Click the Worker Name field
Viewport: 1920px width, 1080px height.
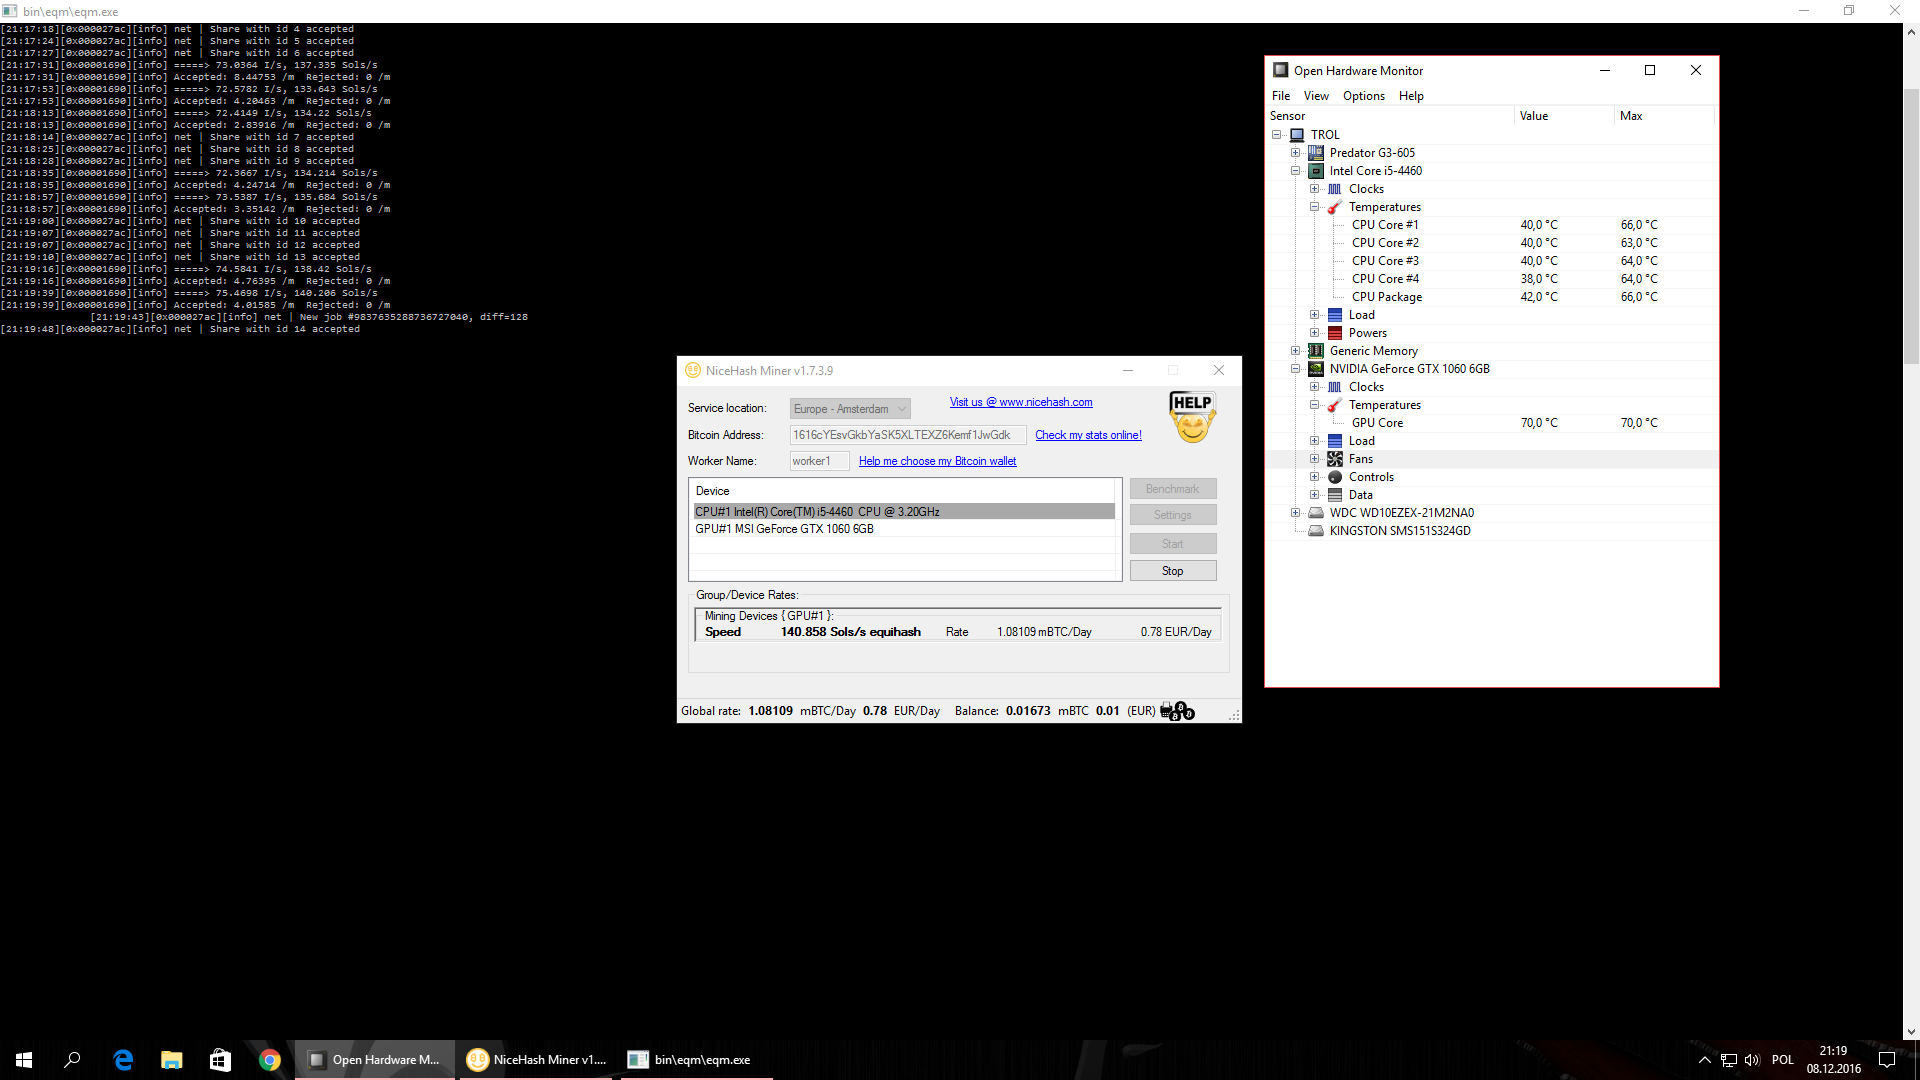pos(819,461)
